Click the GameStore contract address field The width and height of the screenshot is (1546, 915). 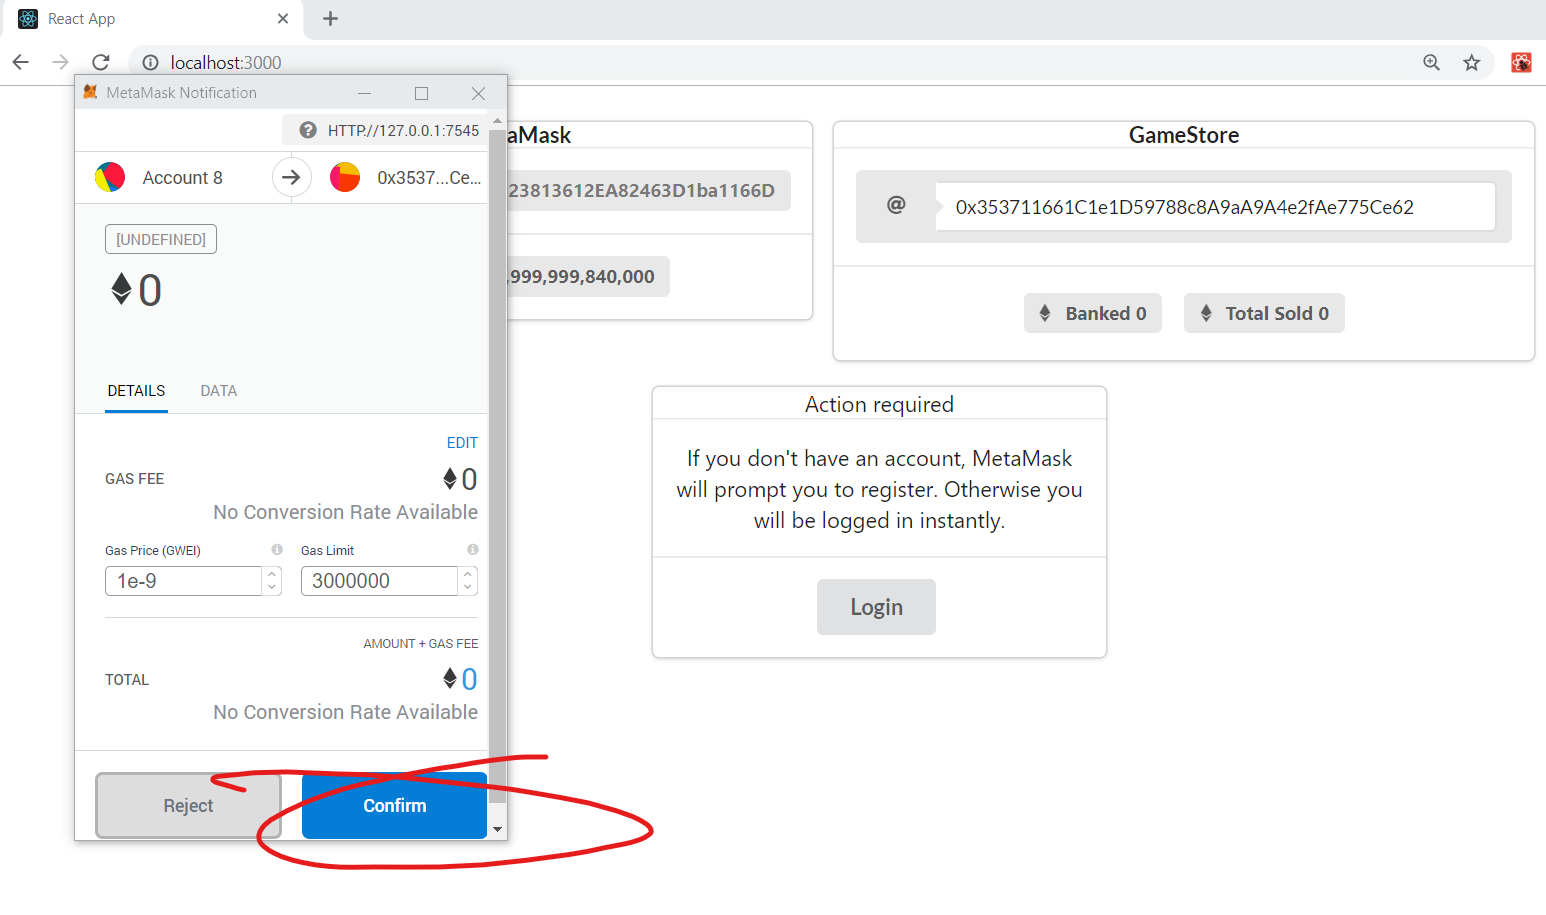(1215, 207)
